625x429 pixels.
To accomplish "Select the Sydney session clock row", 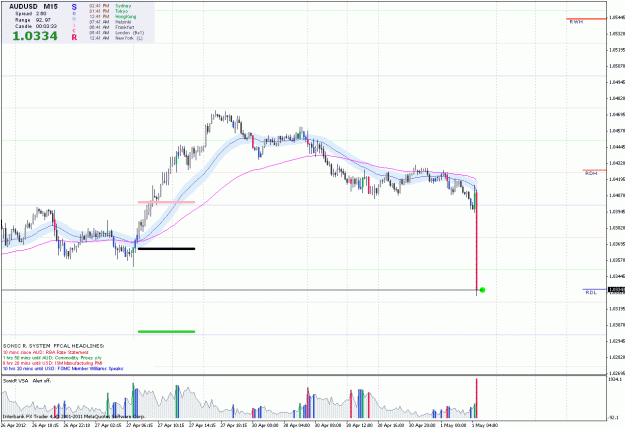I will point(110,6).
